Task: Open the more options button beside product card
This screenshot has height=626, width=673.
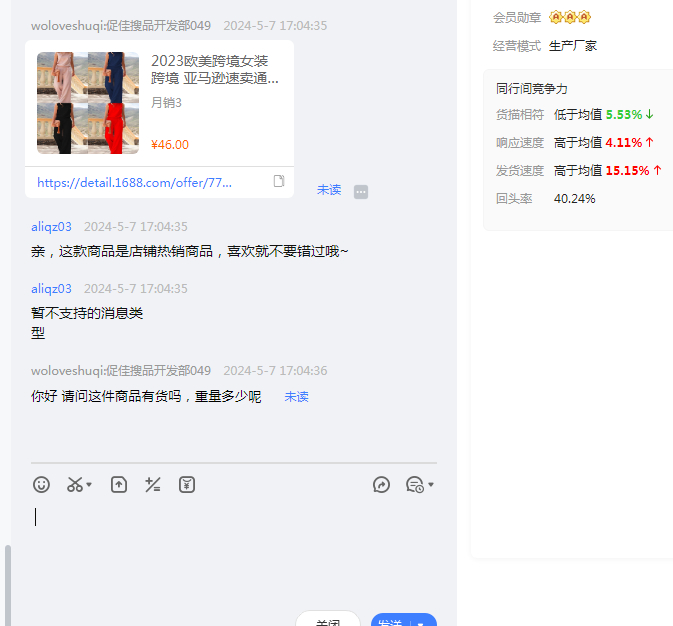Action: click(361, 191)
